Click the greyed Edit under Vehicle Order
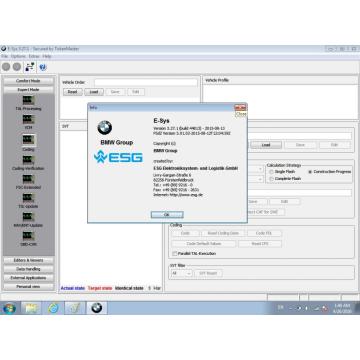The height and width of the screenshot is (360, 360). 136,92
